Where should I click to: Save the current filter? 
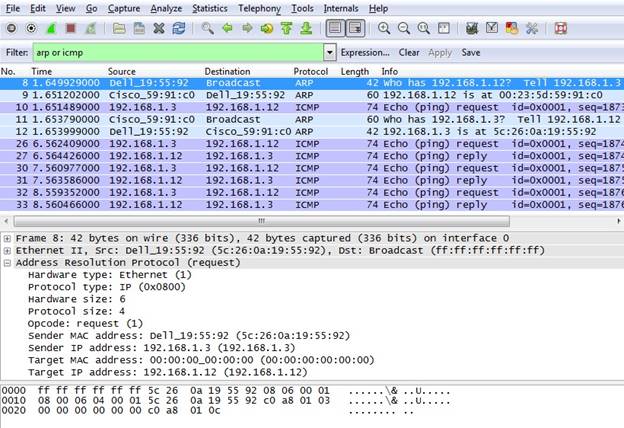pyautogui.click(x=471, y=53)
